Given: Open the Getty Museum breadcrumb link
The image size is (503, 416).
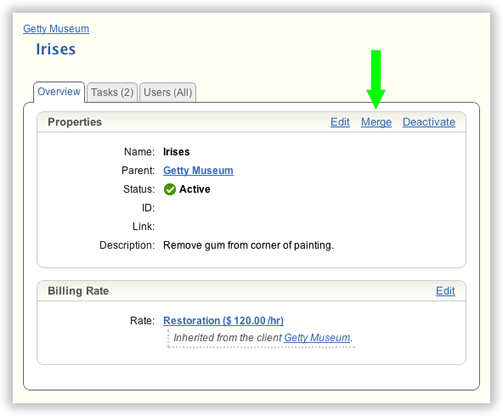Looking at the screenshot, I should [56, 29].
